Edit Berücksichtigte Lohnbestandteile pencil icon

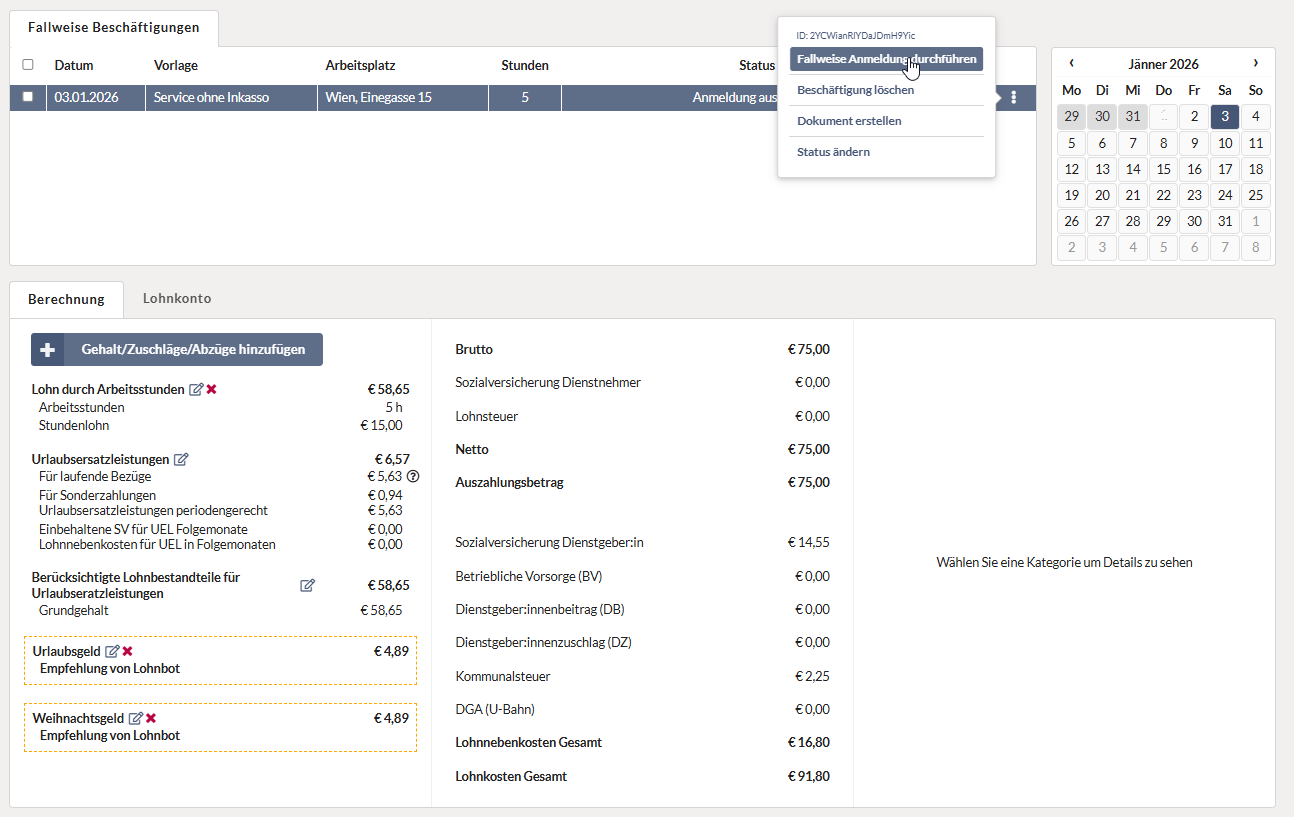308,585
